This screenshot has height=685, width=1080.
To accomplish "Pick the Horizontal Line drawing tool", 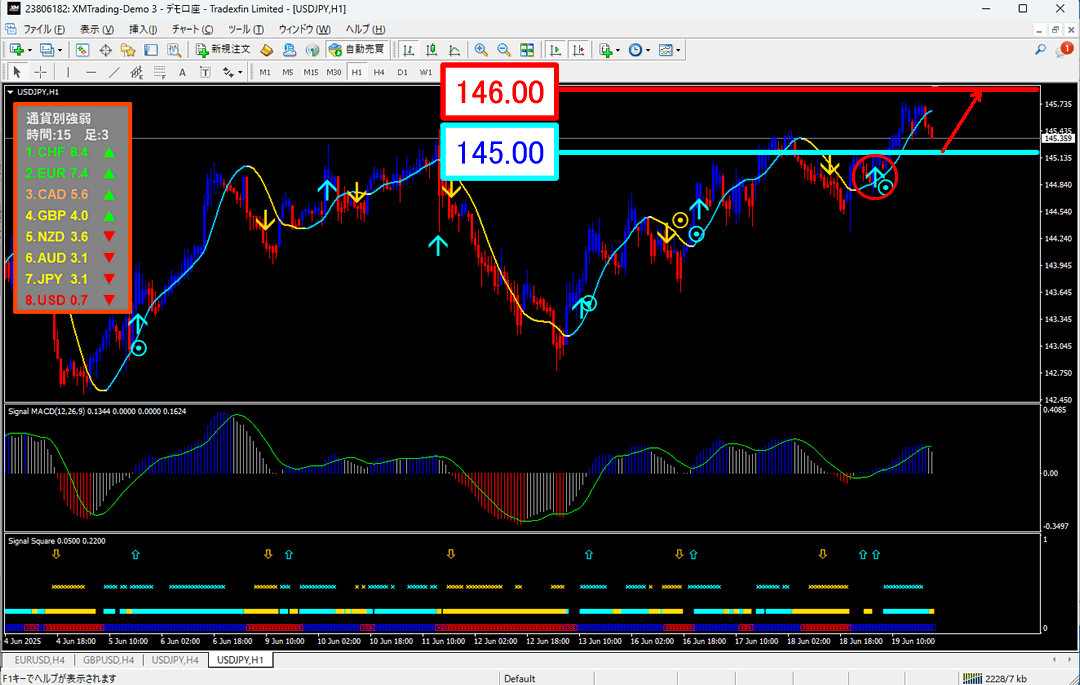I will 91,72.
